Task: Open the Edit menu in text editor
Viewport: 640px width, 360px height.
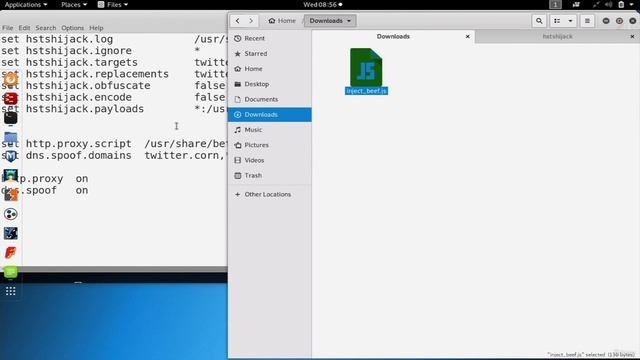Action: point(24,28)
